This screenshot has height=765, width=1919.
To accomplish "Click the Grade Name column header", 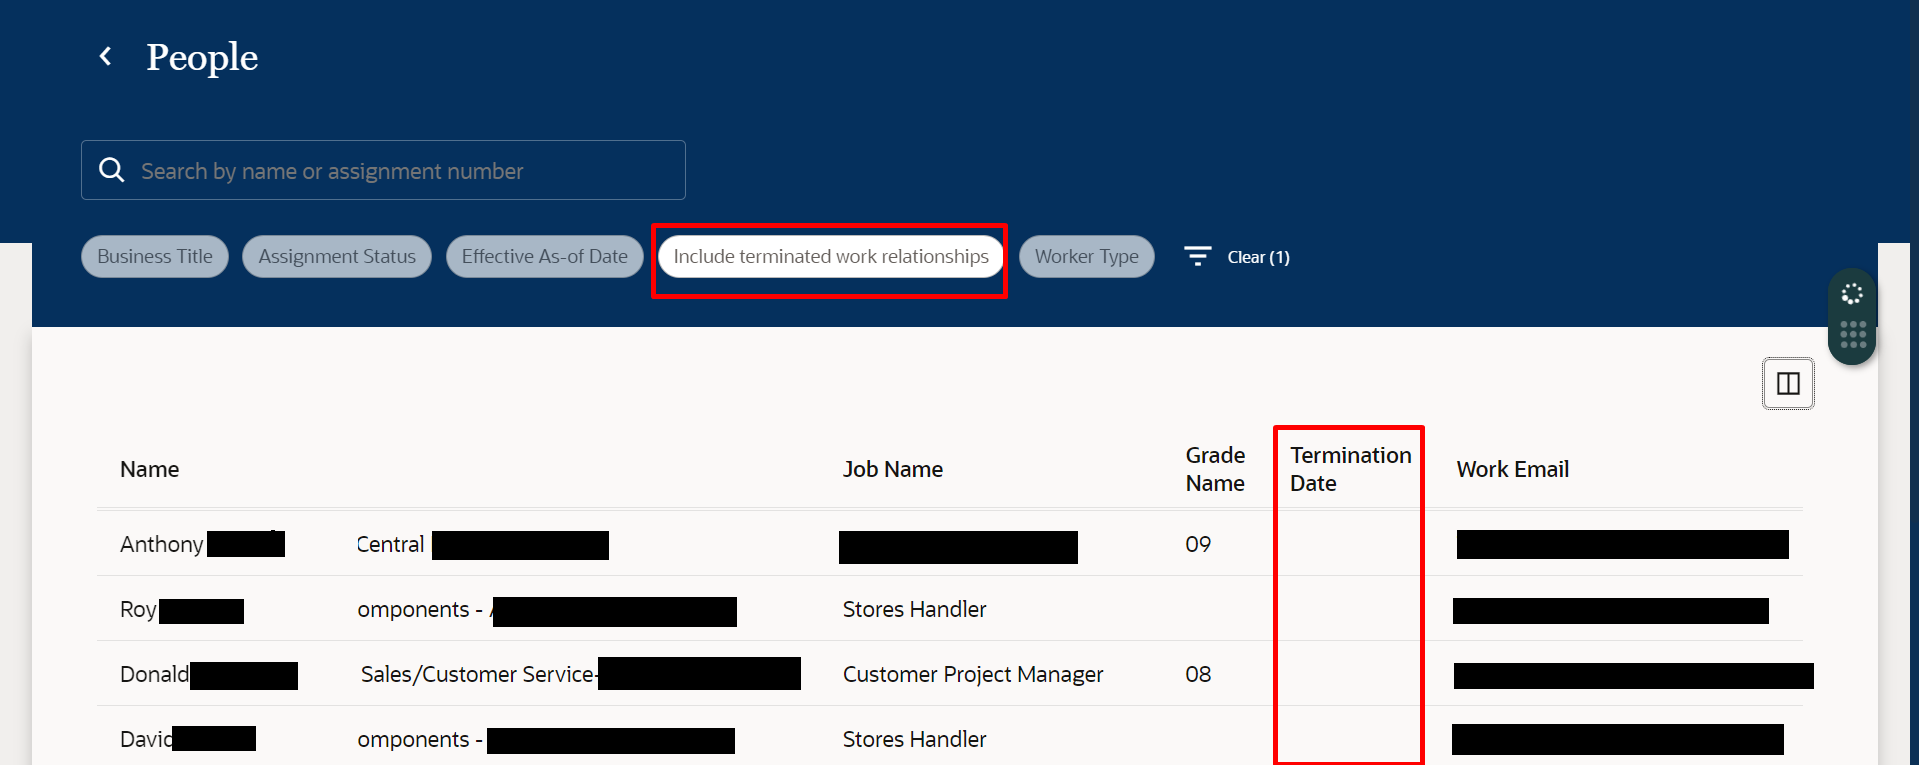I will pos(1216,469).
